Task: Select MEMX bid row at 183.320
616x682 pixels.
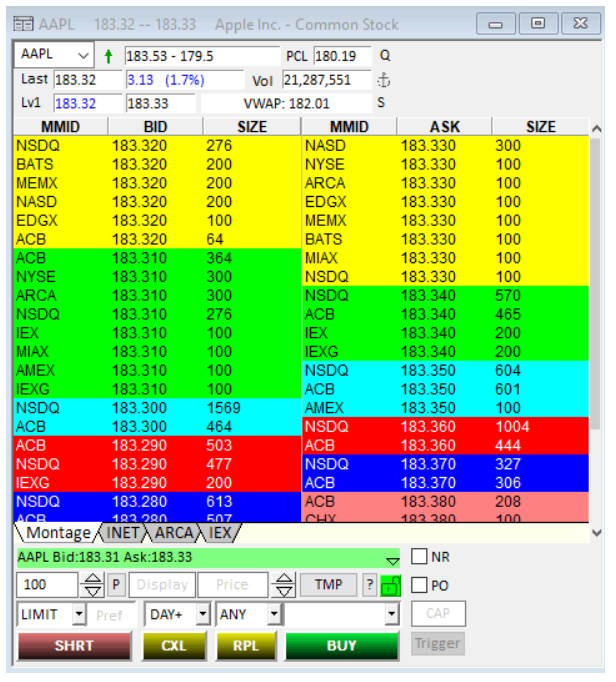Action: click(157, 183)
